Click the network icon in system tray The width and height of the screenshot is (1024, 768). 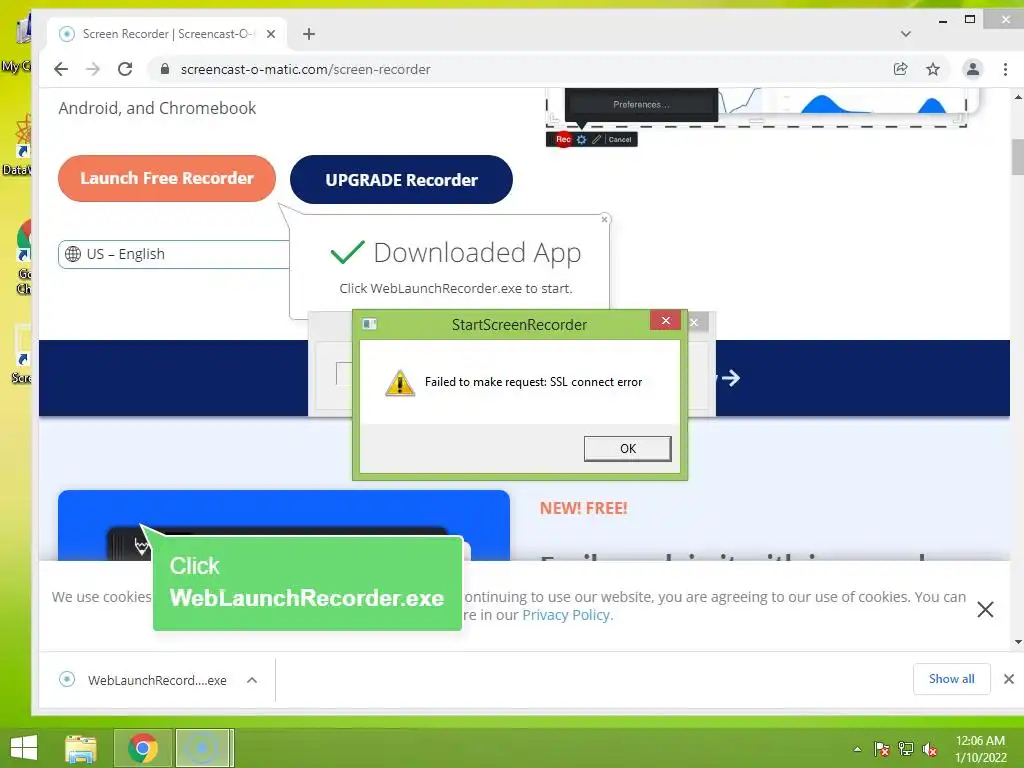pos(905,749)
